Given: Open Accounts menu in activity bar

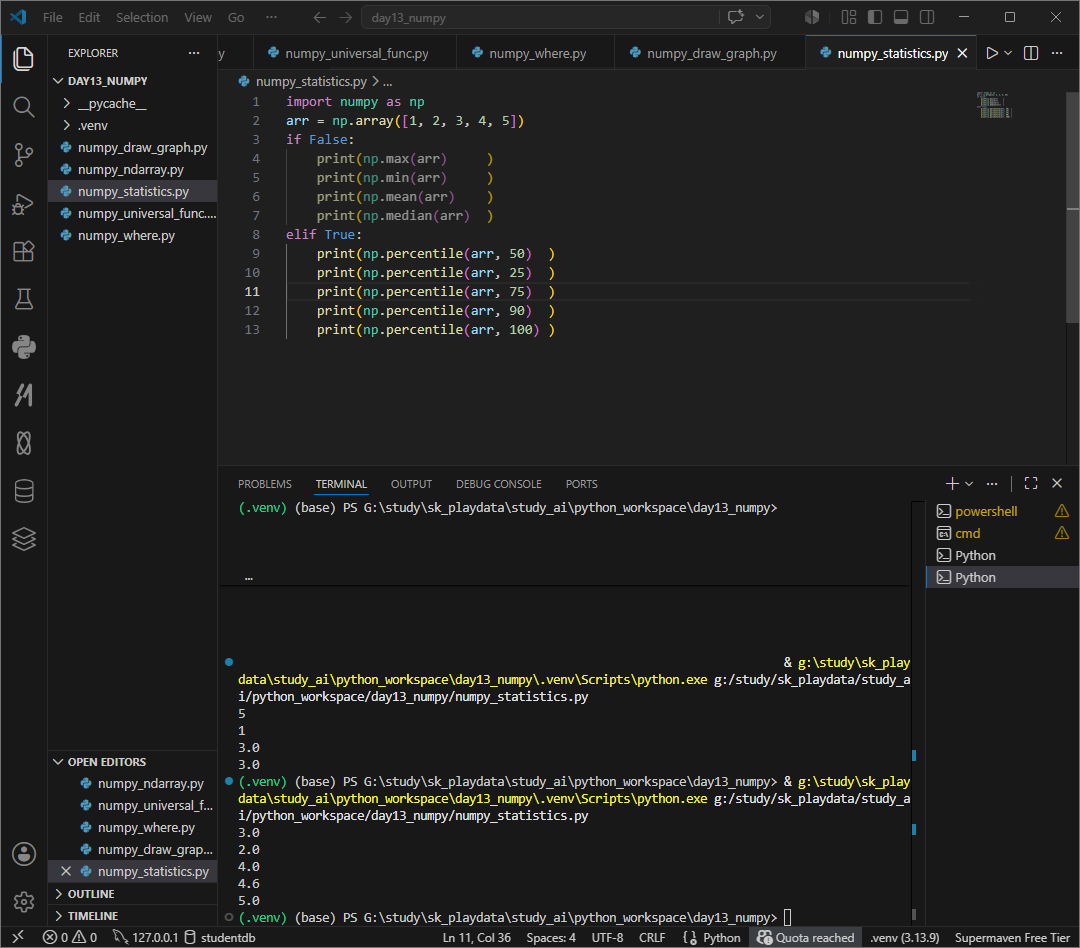Looking at the screenshot, I should 23,854.
